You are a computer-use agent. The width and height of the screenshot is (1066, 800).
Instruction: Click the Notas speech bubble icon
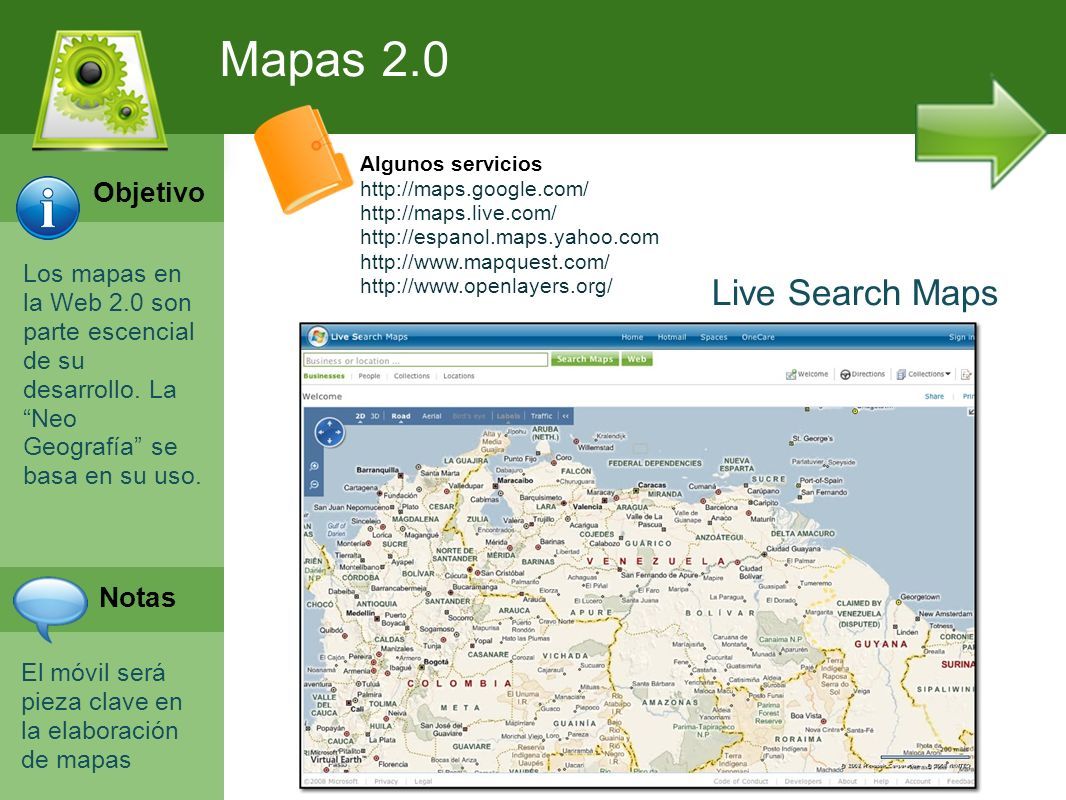coord(50,608)
